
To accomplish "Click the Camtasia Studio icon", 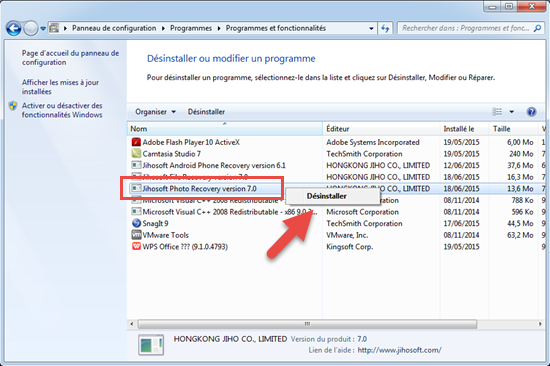I will pos(136,153).
